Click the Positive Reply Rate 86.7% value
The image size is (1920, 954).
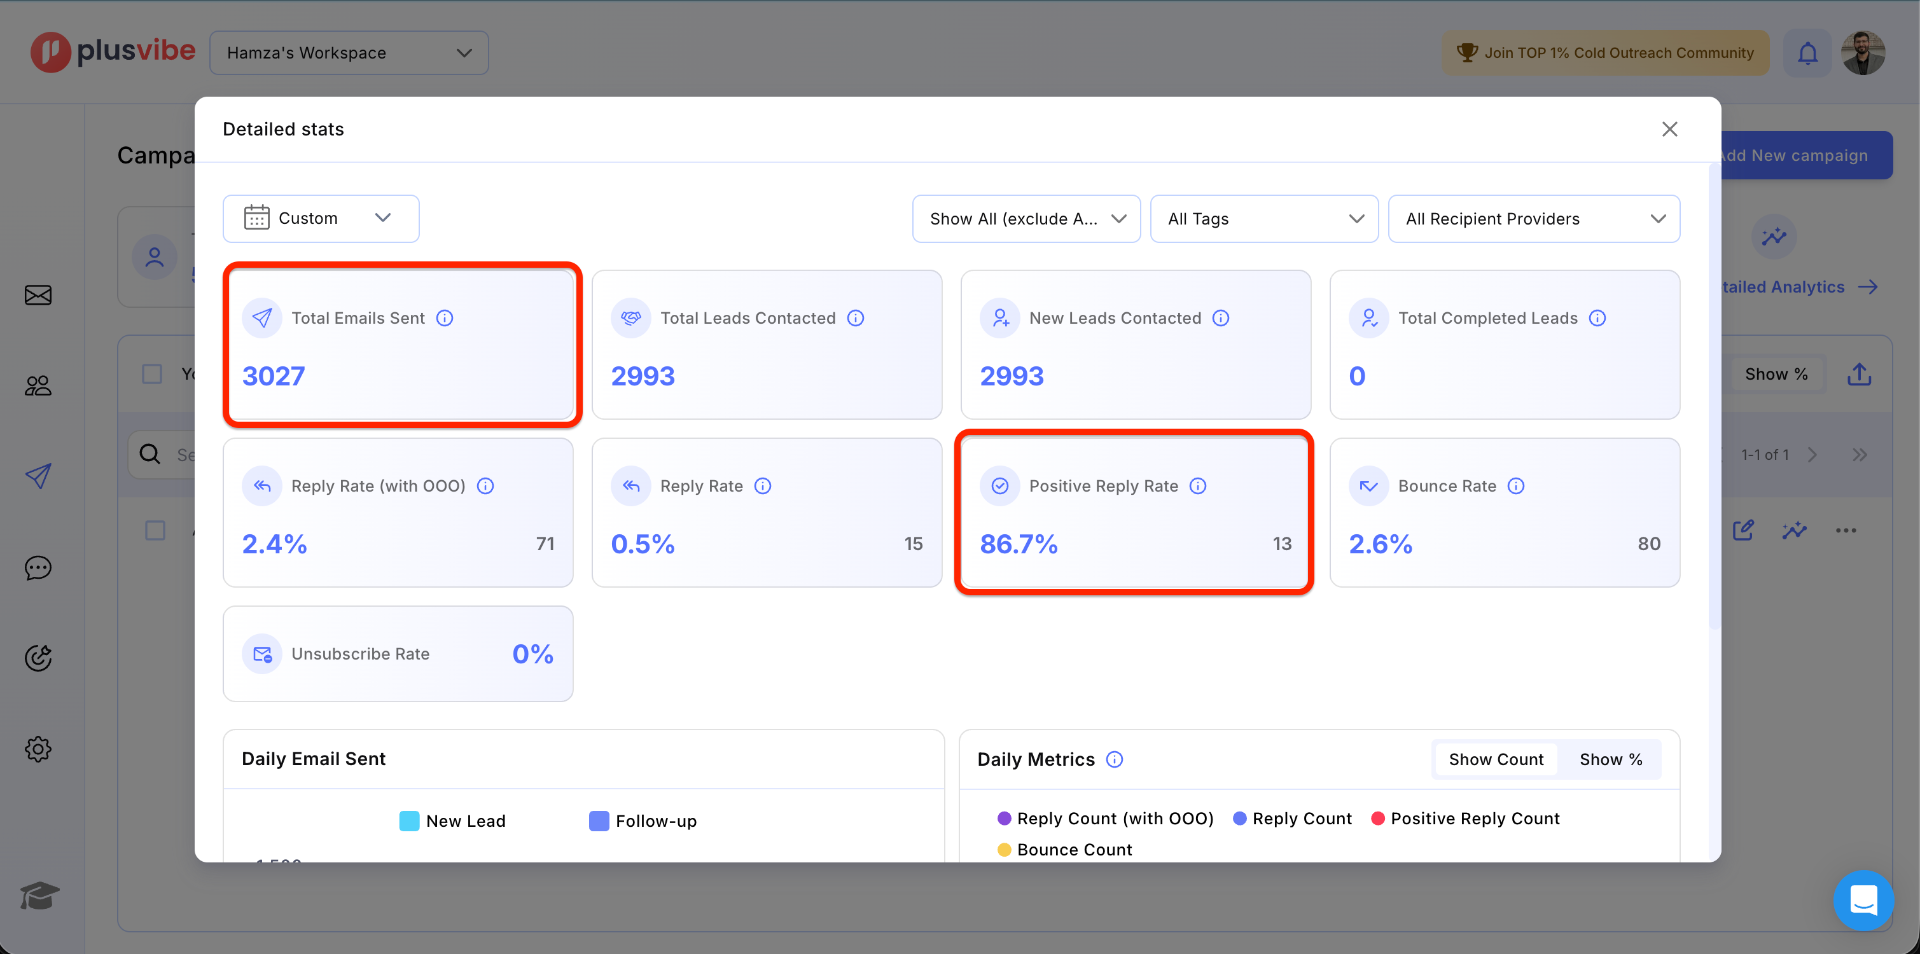point(1019,544)
